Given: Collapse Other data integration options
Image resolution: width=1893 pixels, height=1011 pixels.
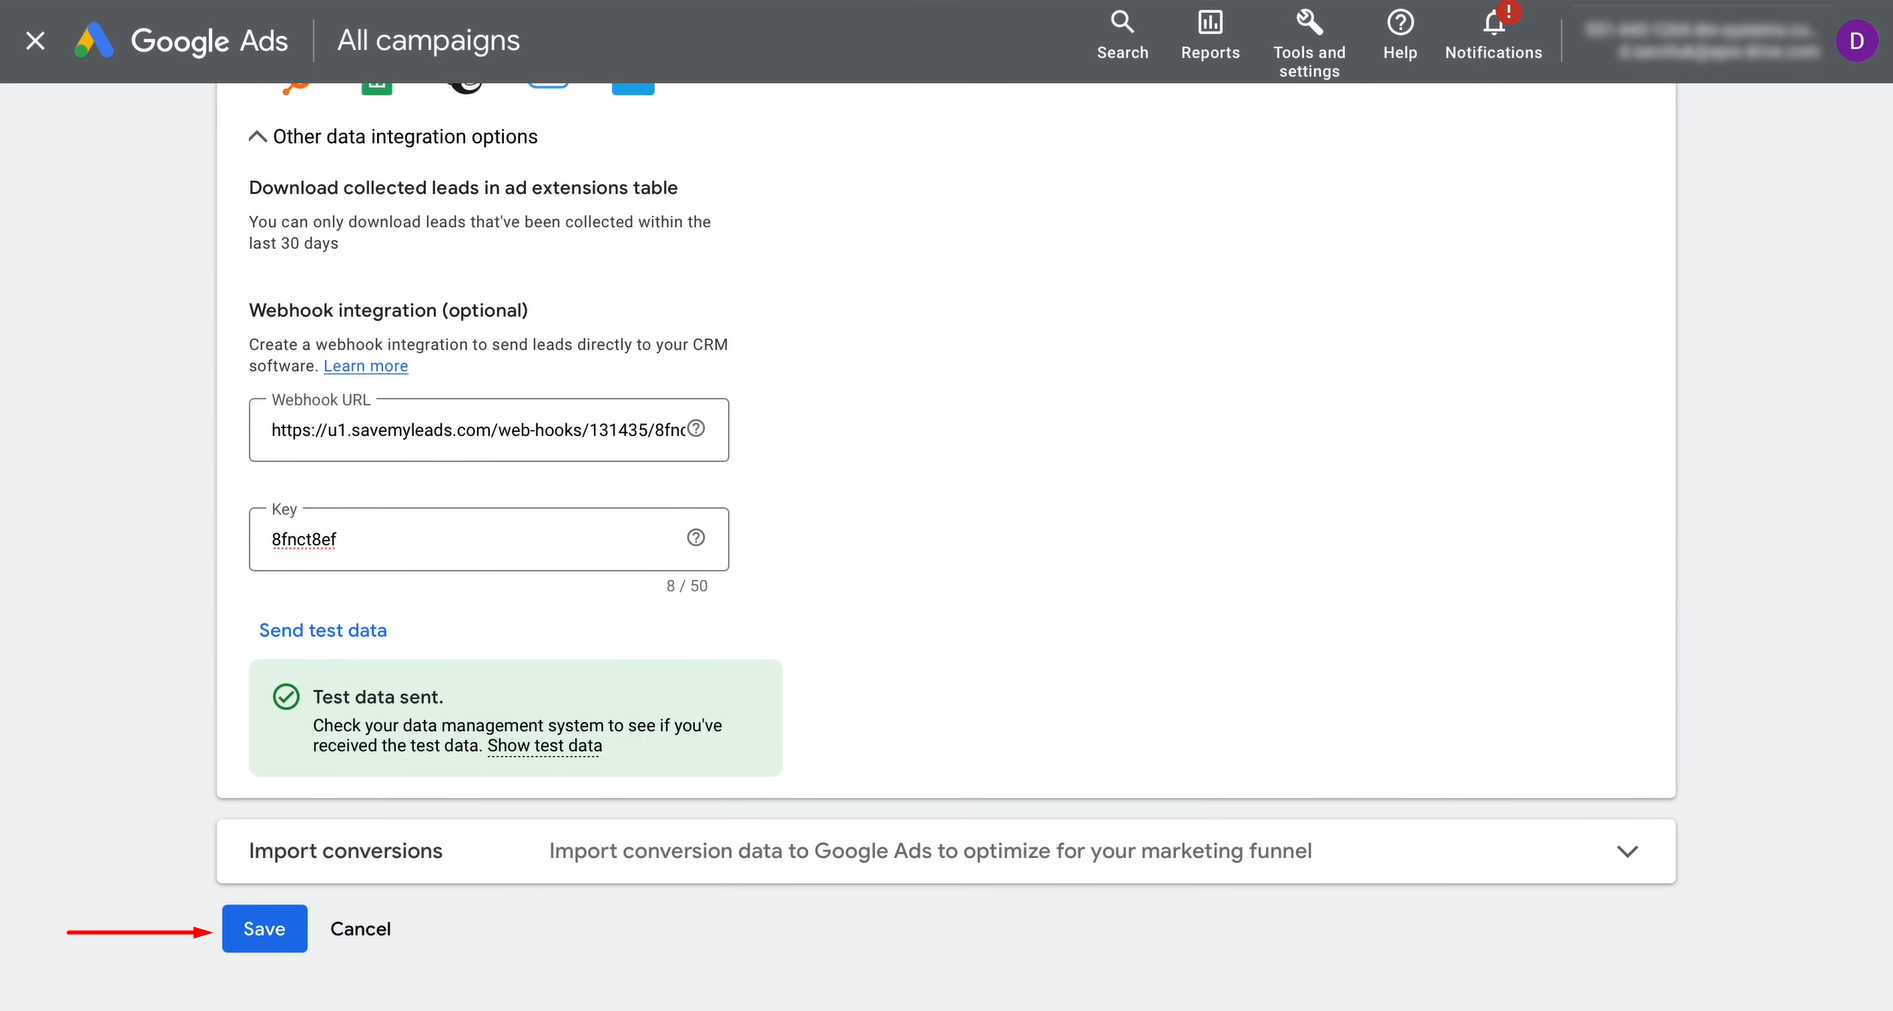Looking at the screenshot, I should click(x=258, y=137).
